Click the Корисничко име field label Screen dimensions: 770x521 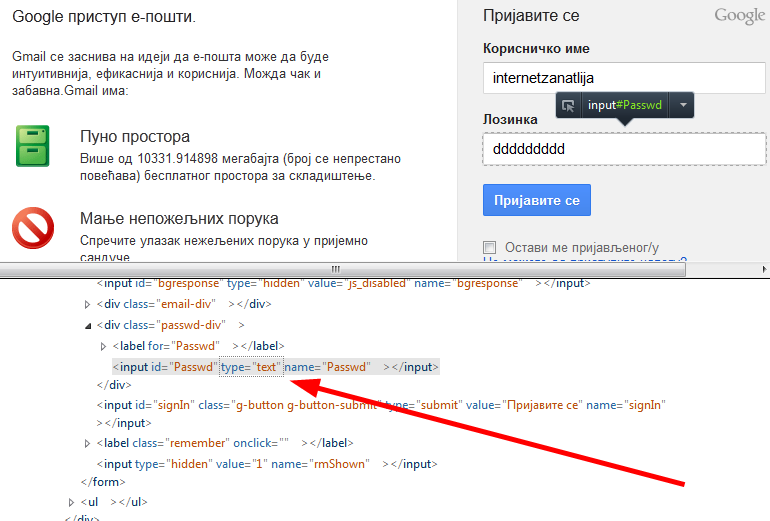(536, 49)
